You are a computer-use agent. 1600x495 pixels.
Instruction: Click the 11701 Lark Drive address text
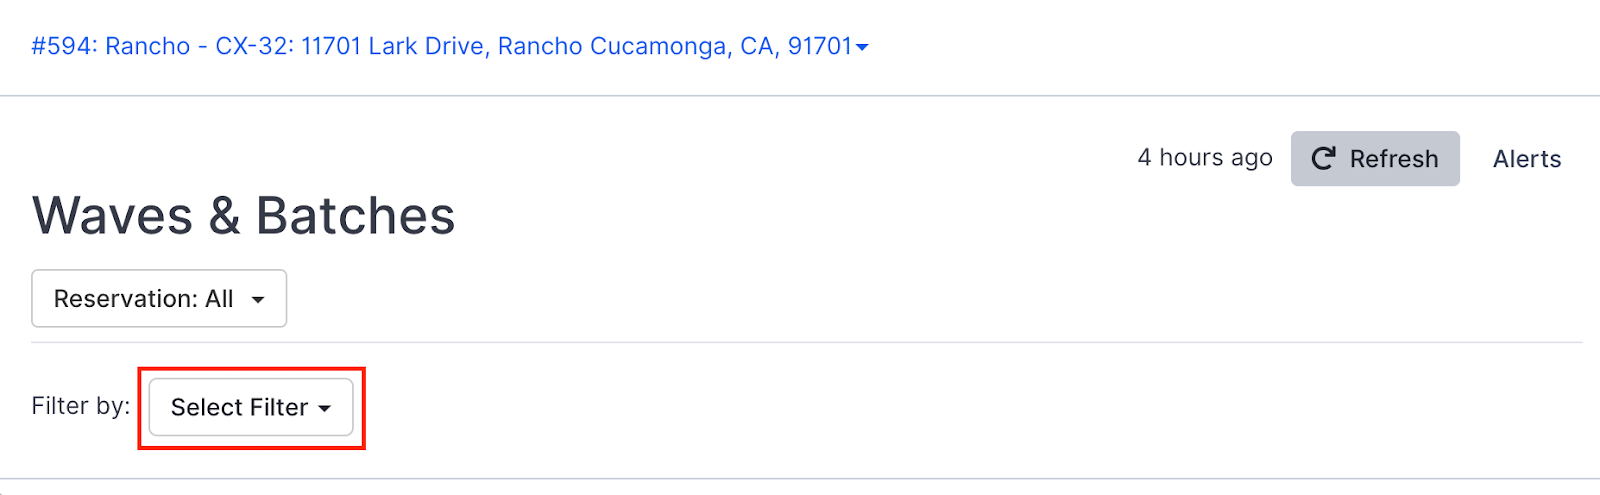tap(393, 46)
